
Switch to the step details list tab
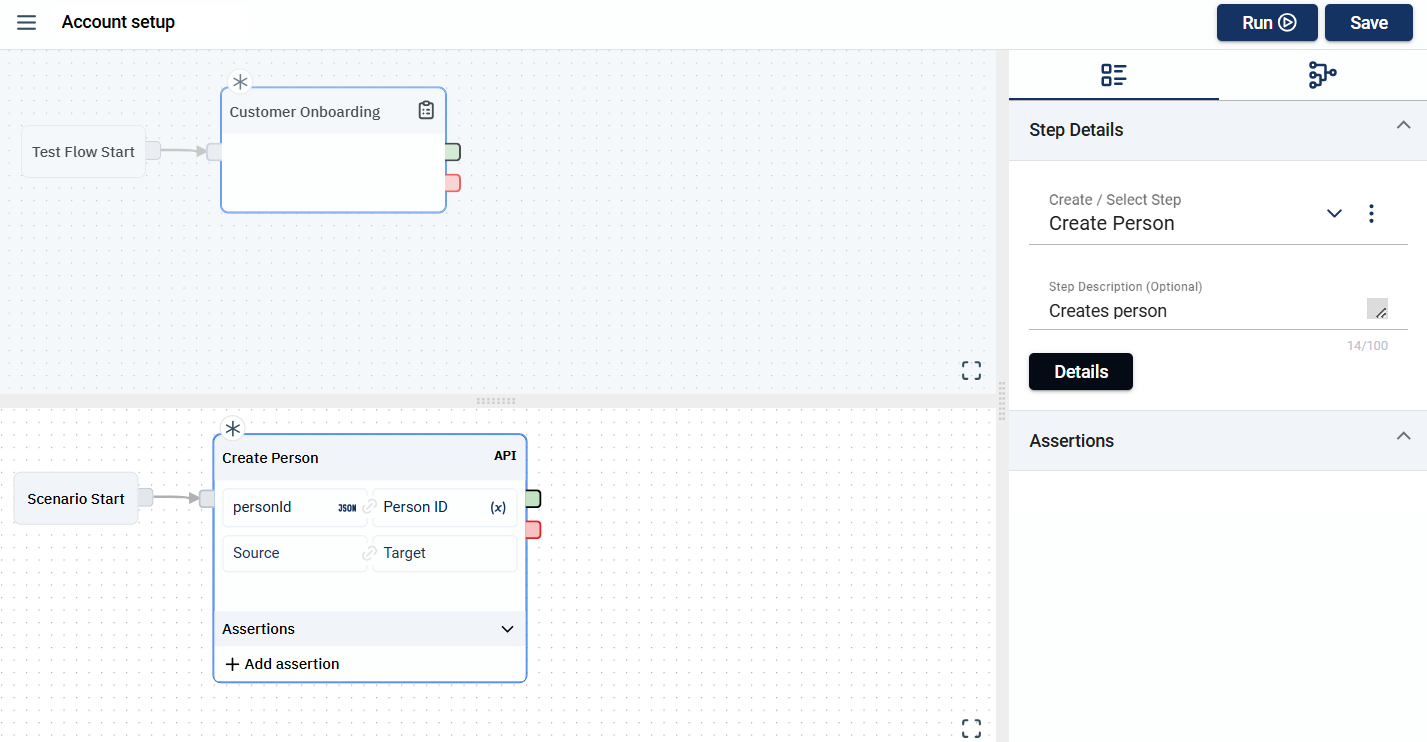tap(1113, 75)
